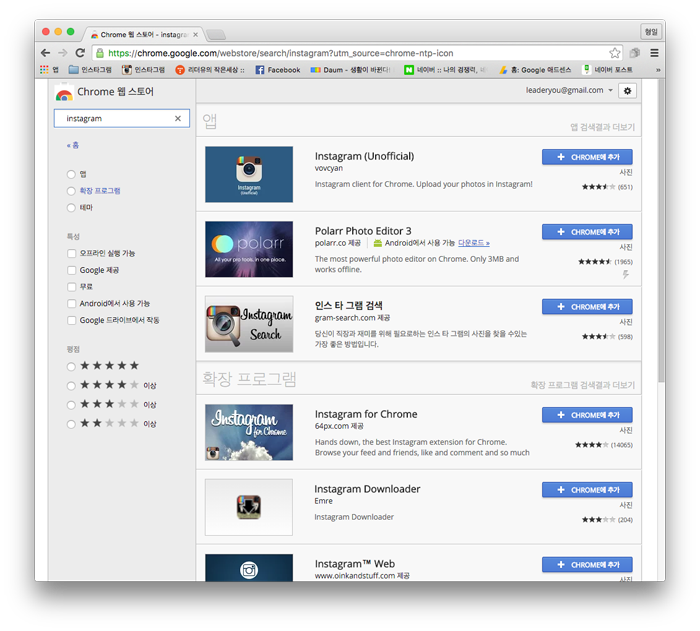Open the Instagram for Chrome title
The image size is (700, 631).
point(366,414)
